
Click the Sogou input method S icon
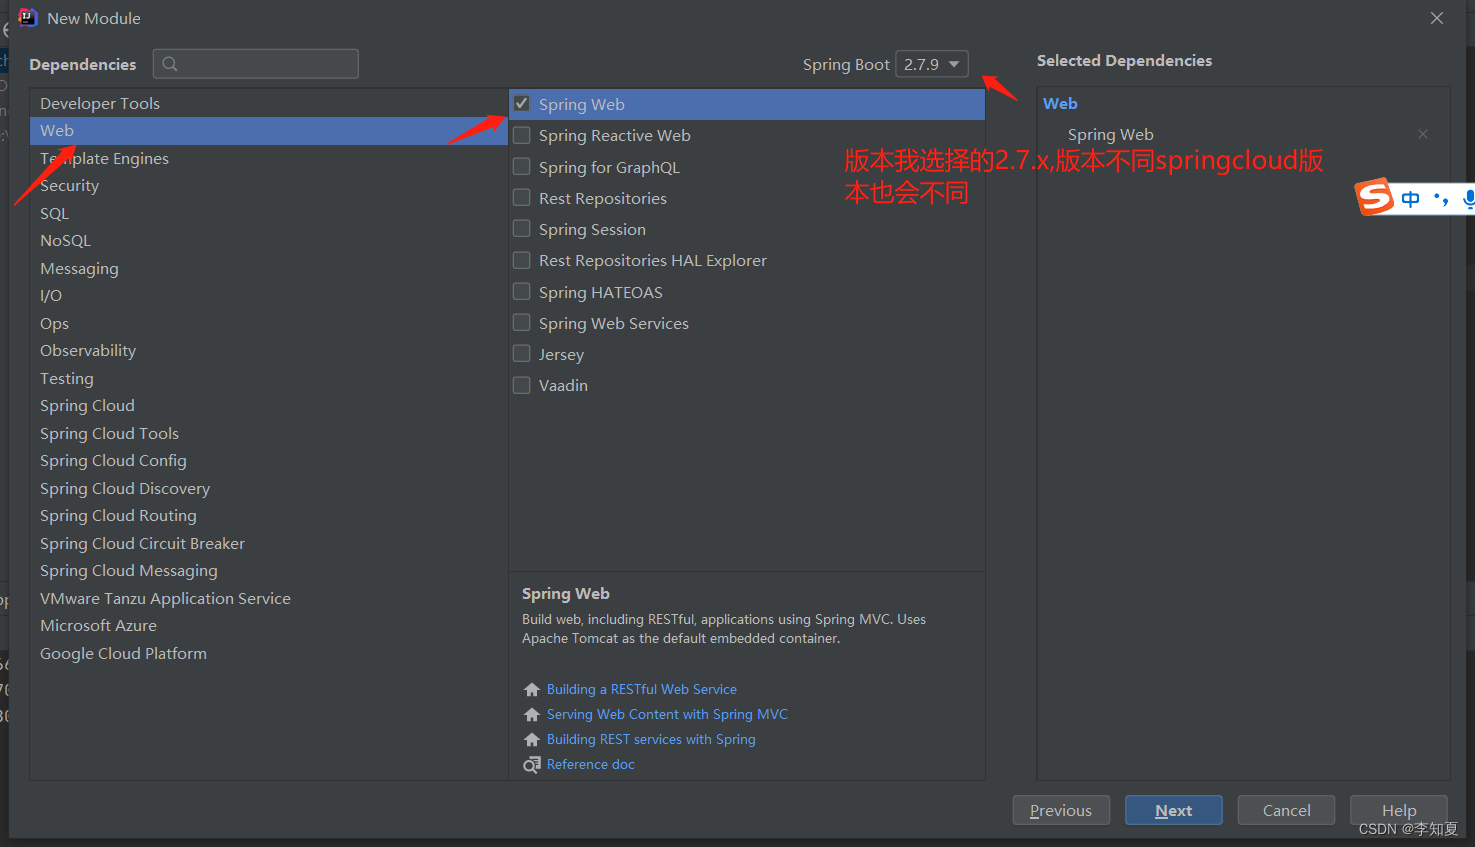[x=1375, y=197]
